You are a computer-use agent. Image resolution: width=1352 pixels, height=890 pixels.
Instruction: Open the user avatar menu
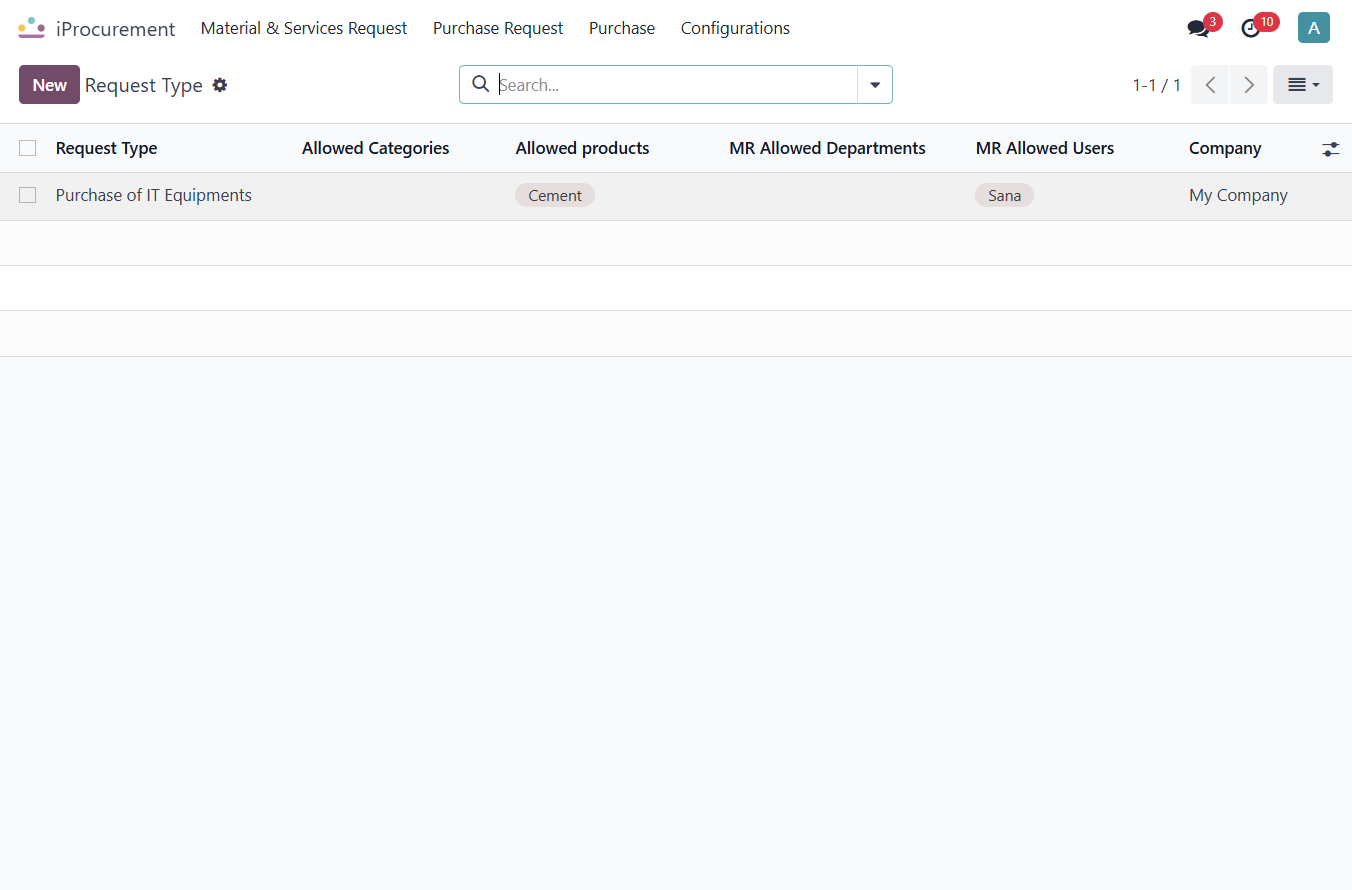tap(1313, 28)
